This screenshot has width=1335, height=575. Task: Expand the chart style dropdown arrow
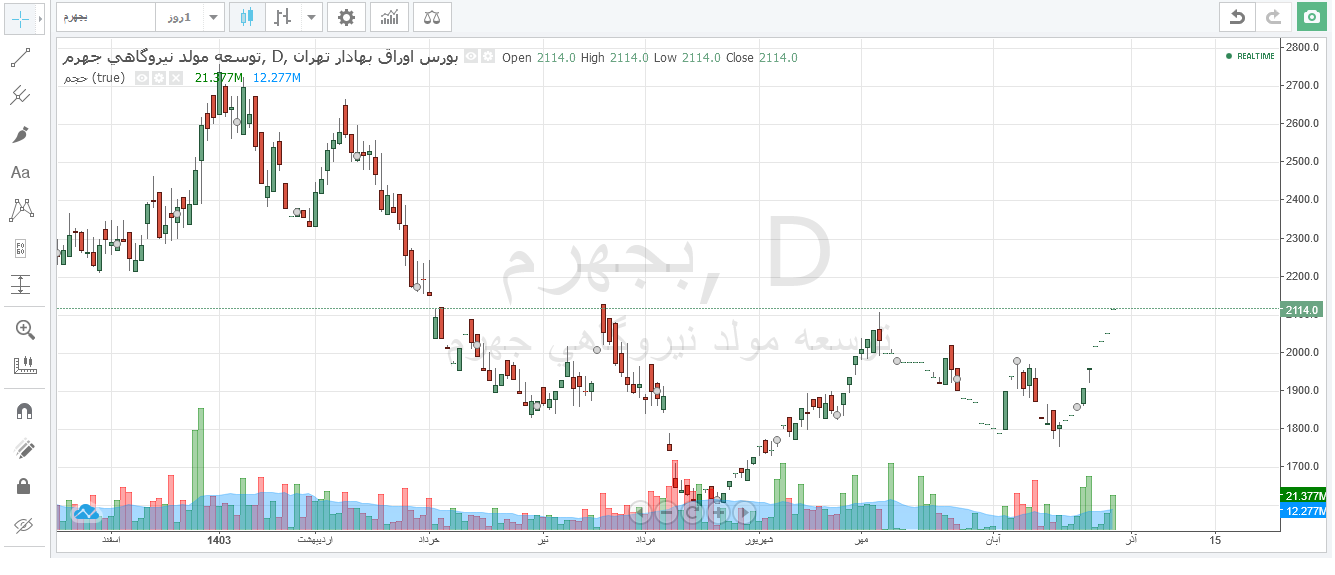pyautogui.click(x=310, y=17)
